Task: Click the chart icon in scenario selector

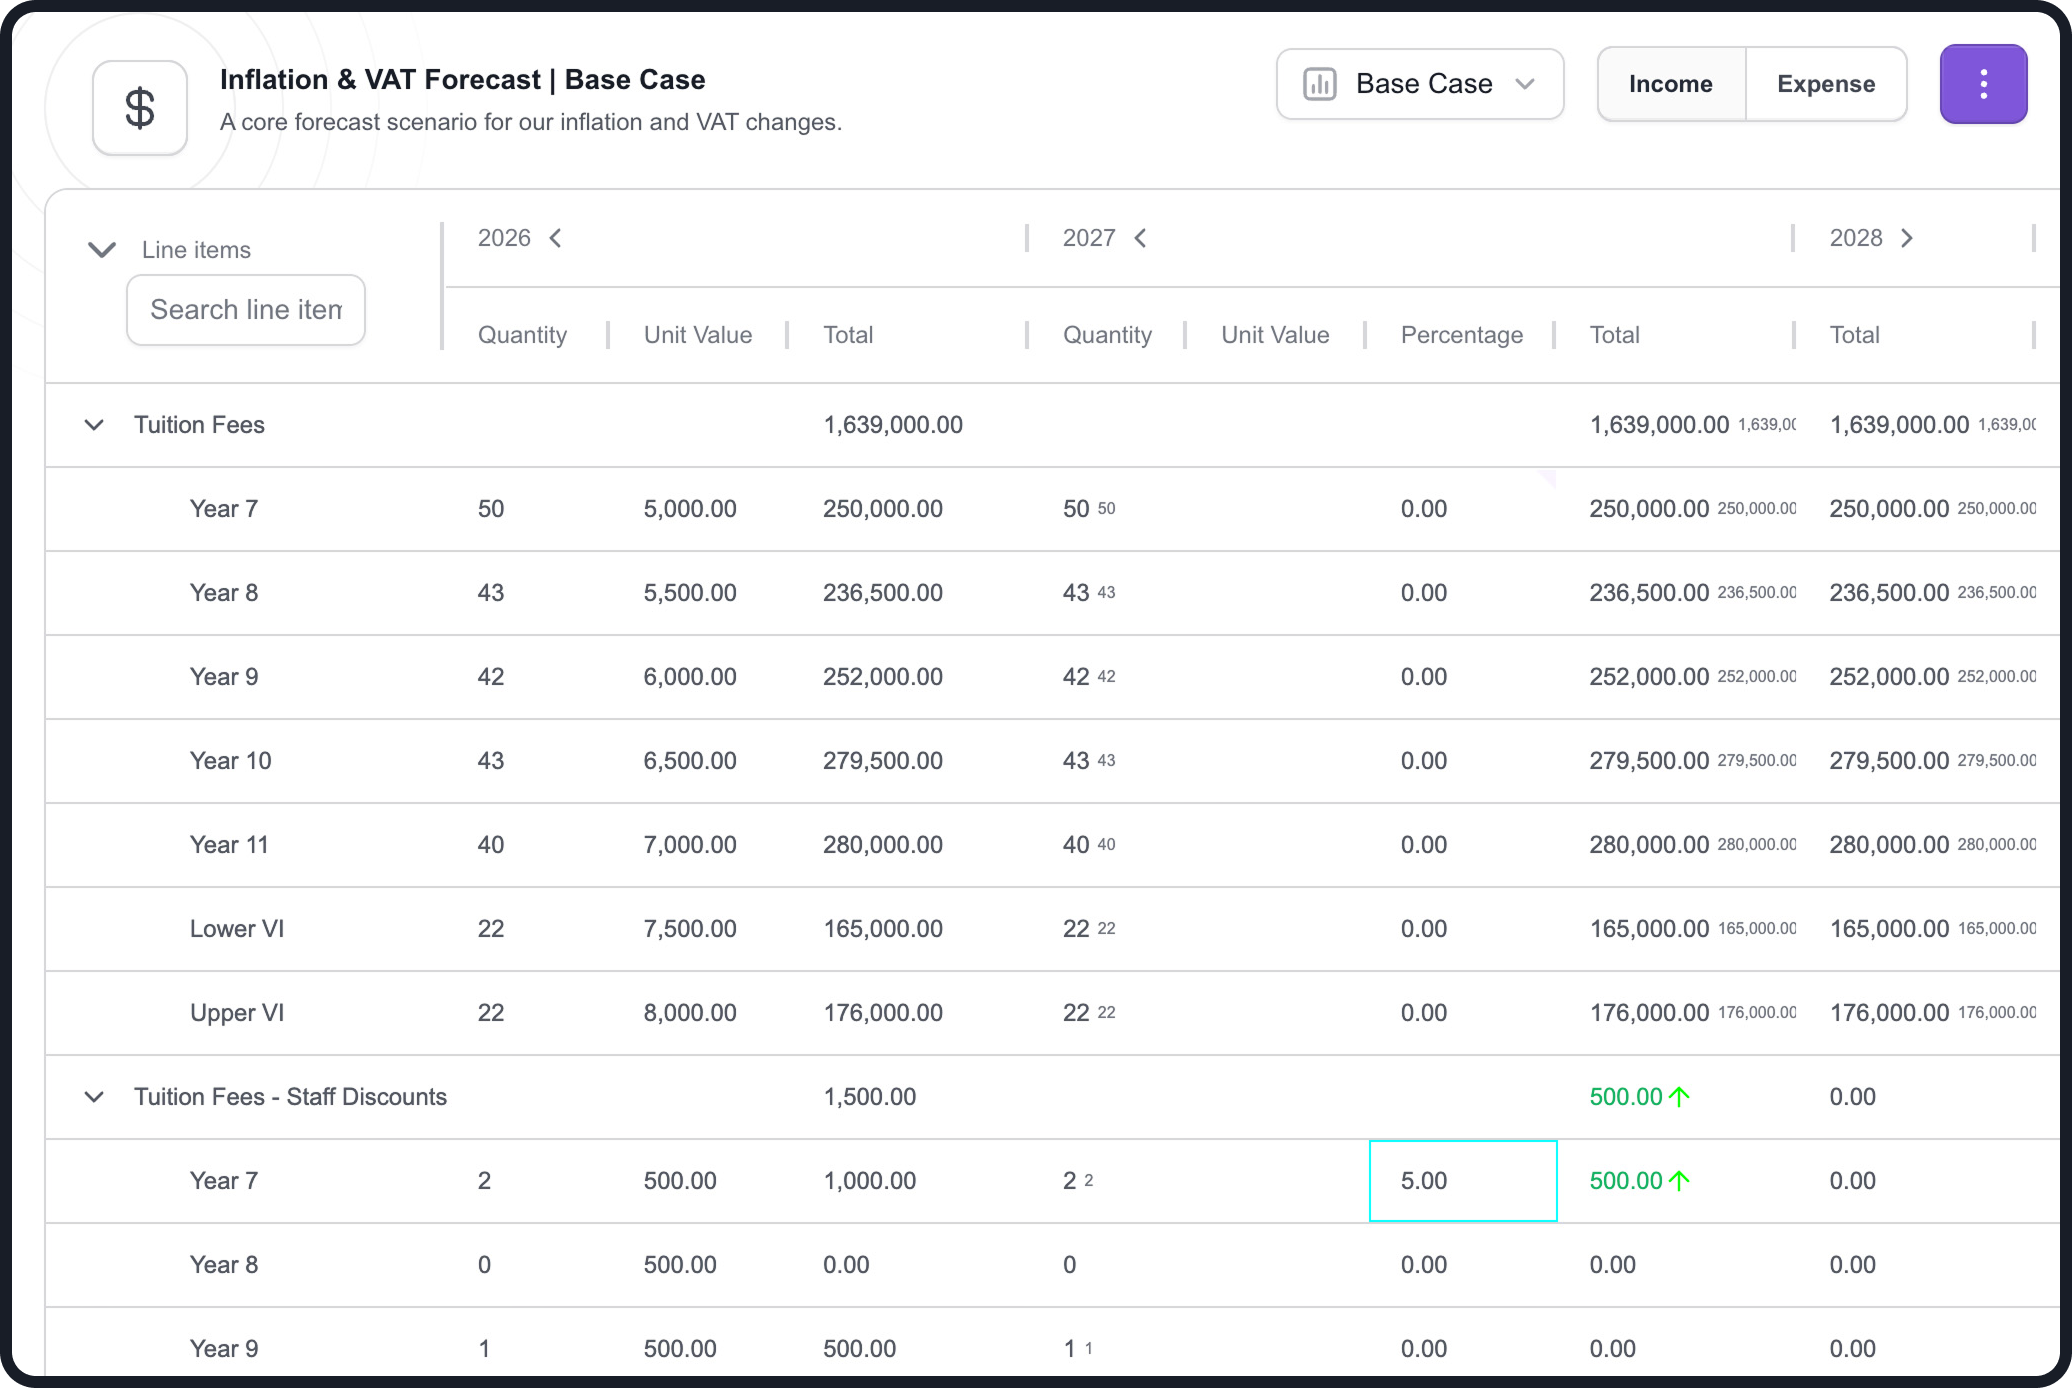Action: tap(1320, 84)
